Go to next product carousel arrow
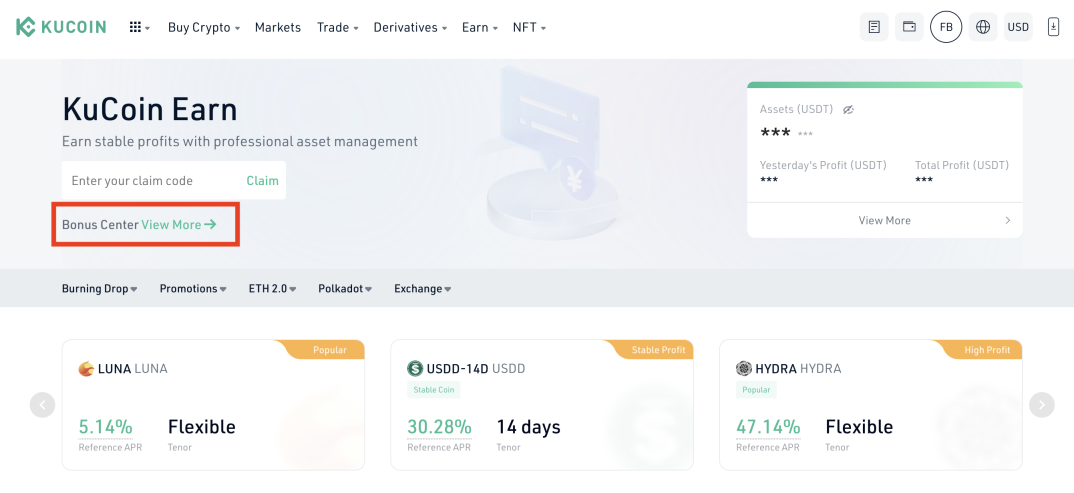The image size is (1074, 493). (1042, 405)
